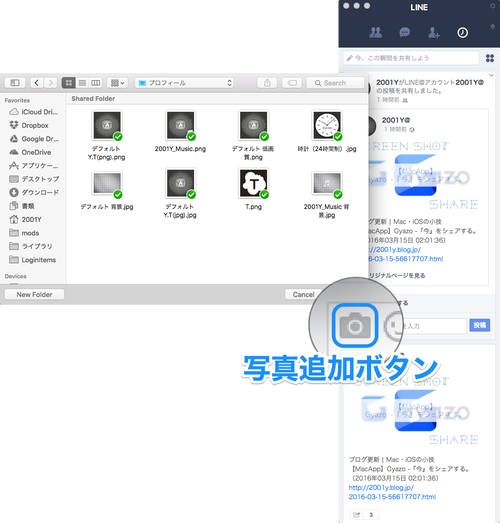The height and width of the screenshot is (523, 500).
Task: Expand the timeline post options chevron
Action: click(x=492, y=75)
